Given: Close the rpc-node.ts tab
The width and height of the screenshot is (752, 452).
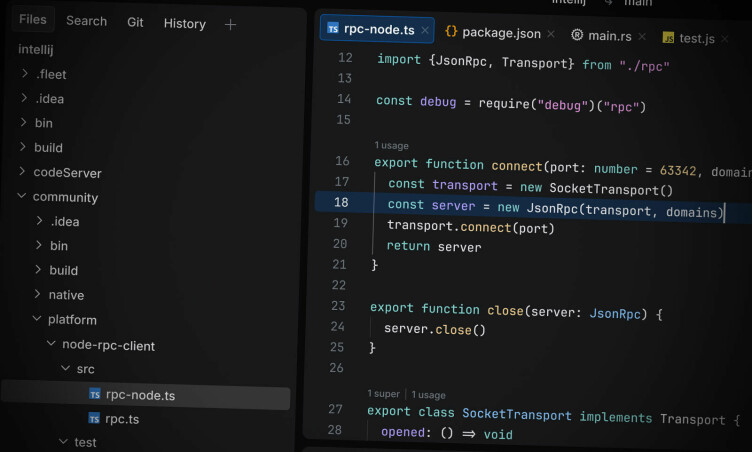Looking at the screenshot, I should (x=425, y=30).
